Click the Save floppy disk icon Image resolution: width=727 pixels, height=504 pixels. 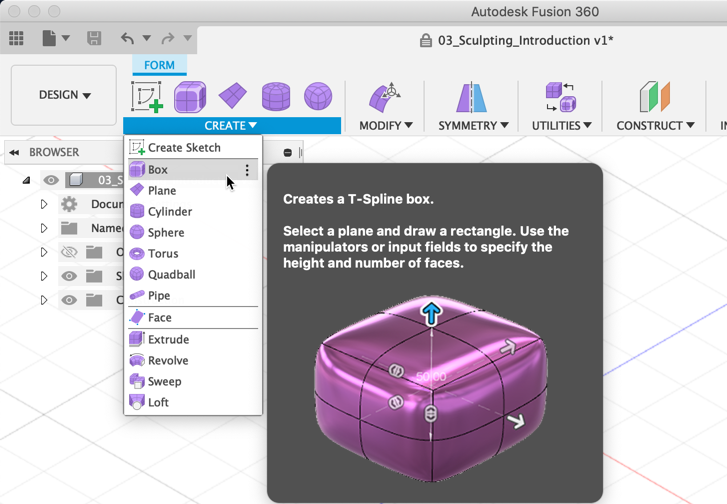pyautogui.click(x=94, y=38)
